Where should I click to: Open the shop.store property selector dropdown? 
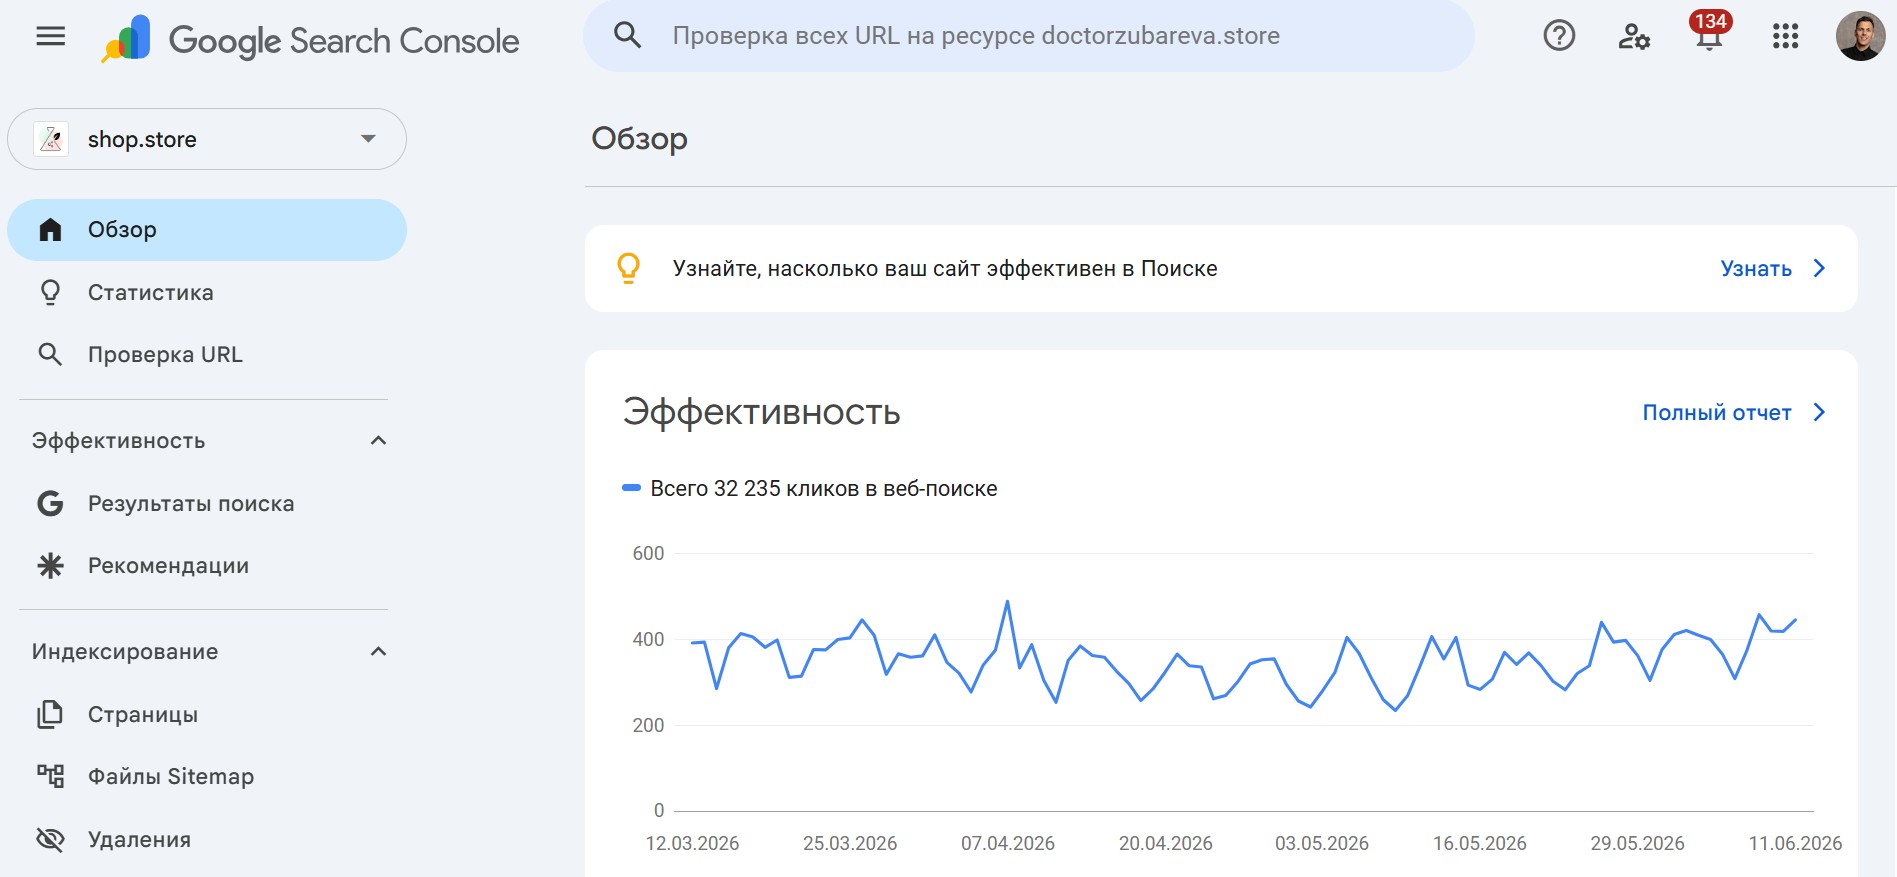point(207,139)
